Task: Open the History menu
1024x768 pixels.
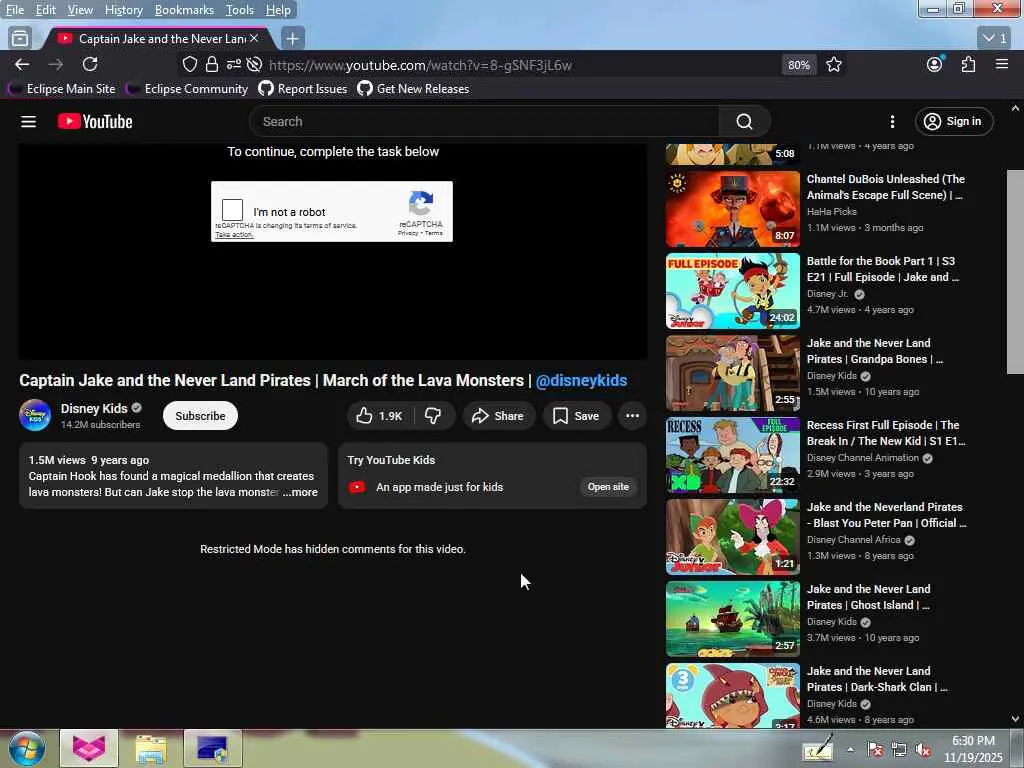Action: click(x=123, y=10)
